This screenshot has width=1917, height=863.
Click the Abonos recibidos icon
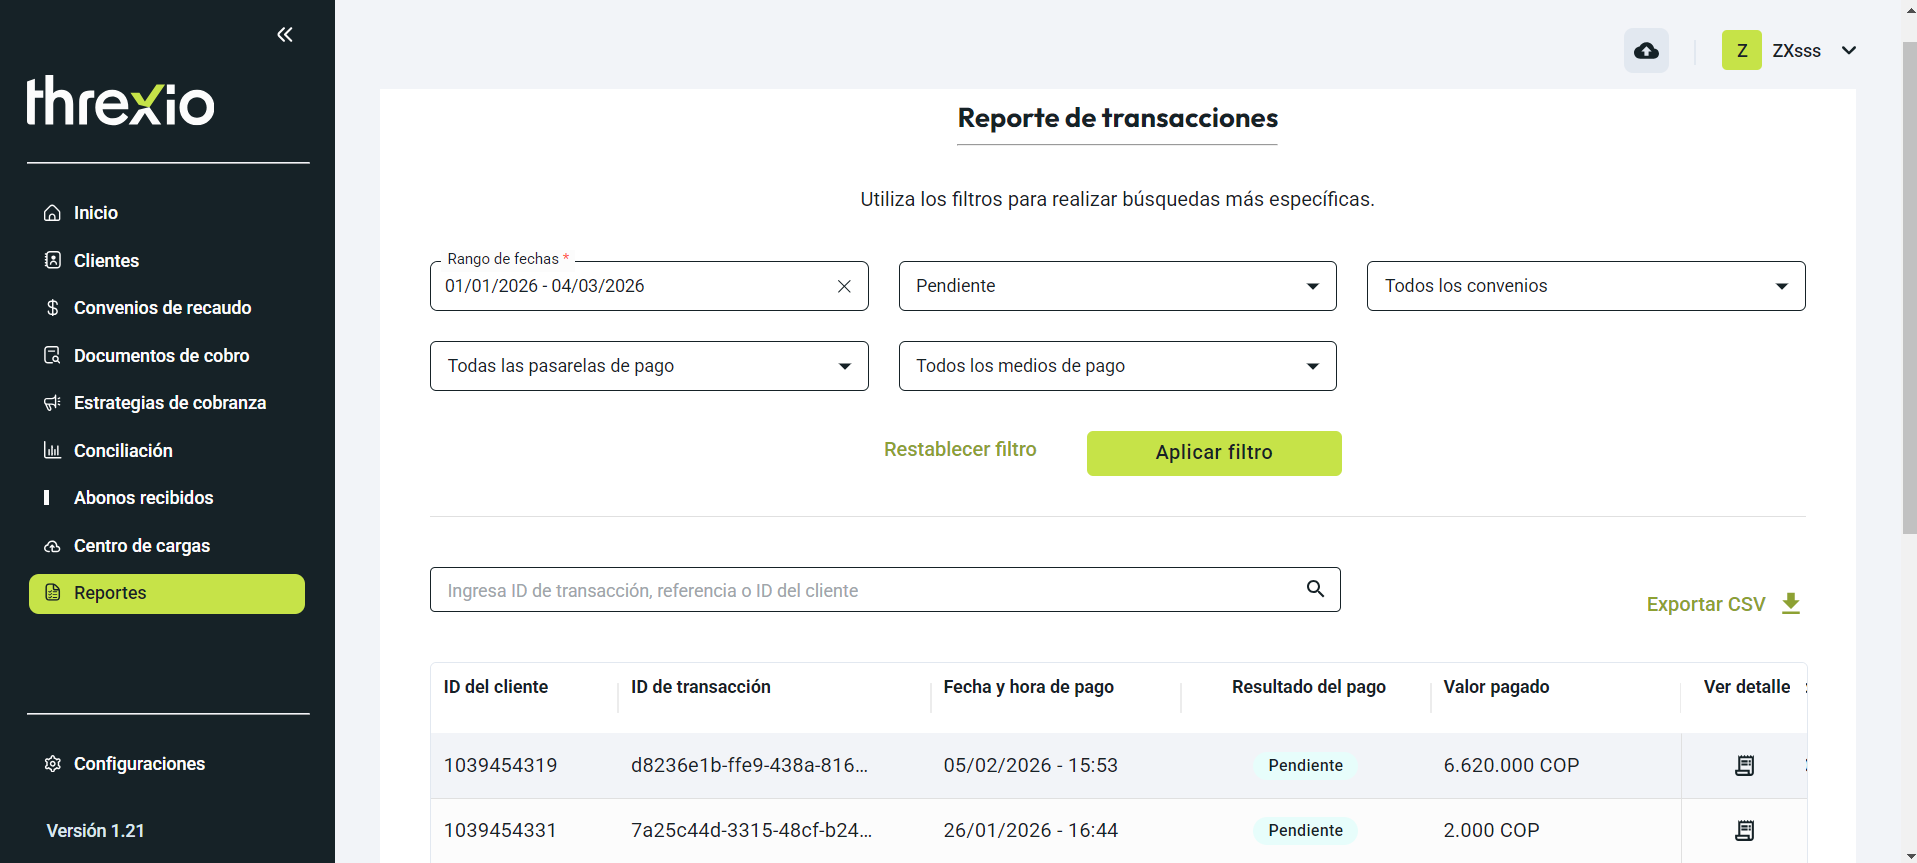pyautogui.click(x=46, y=498)
